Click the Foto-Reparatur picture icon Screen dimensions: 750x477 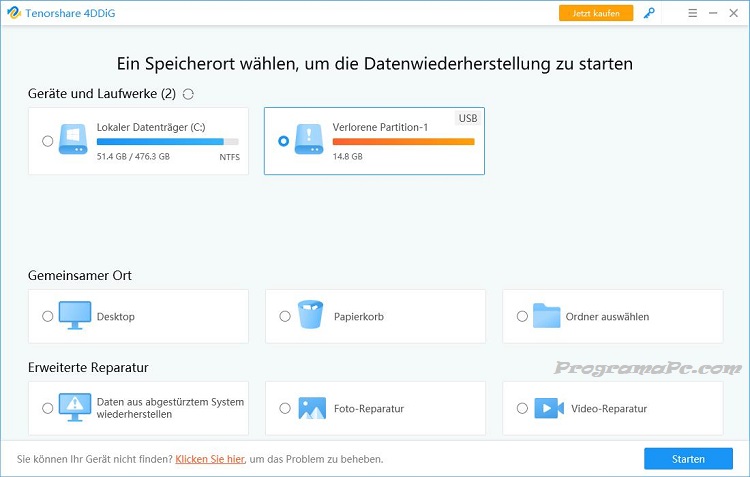click(x=311, y=408)
